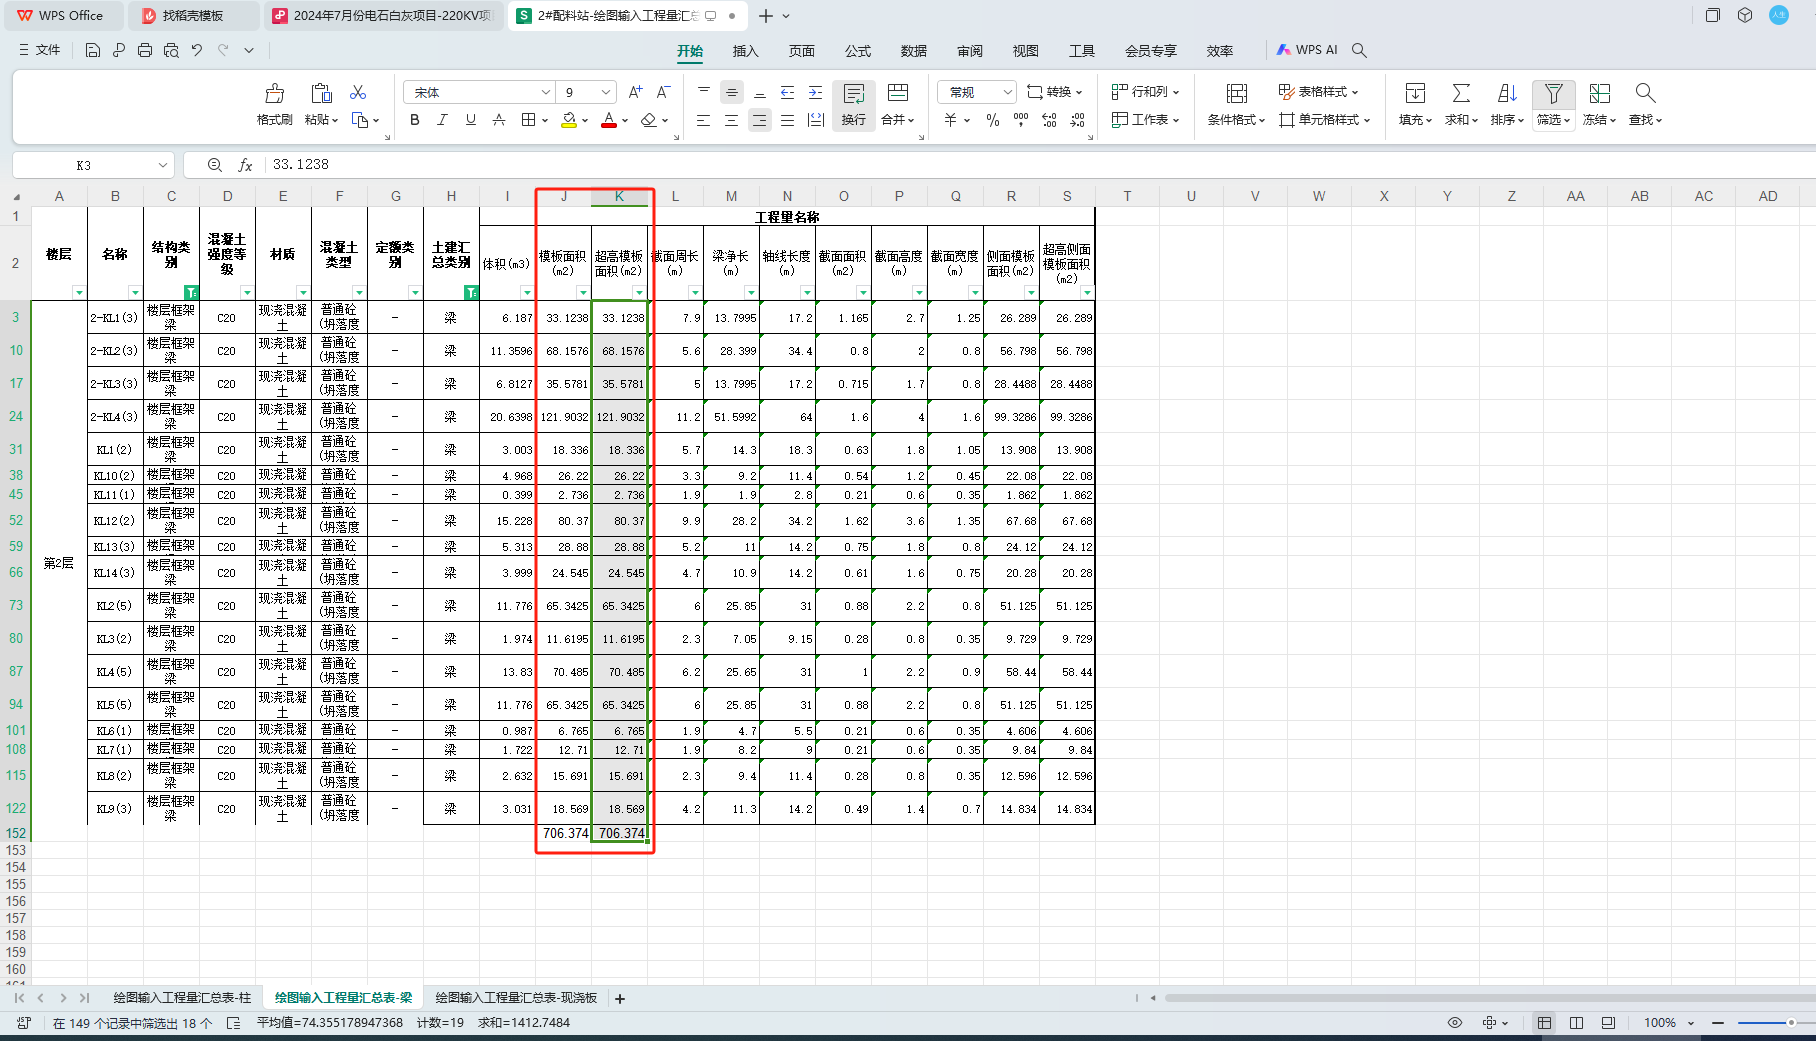1816x1041 pixels.
Task: Click the Print icon in quick access toolbar
Action: coord(145,50)
